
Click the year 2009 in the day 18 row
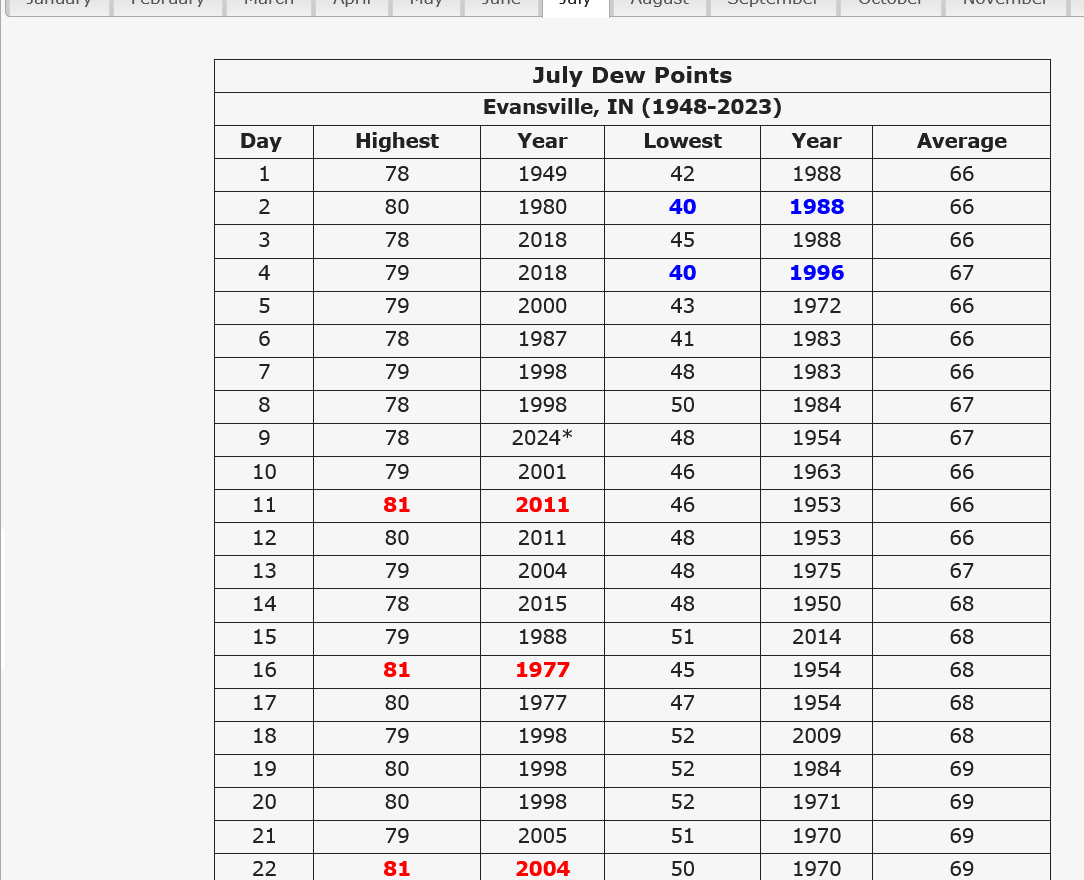(x=816, y=736)
